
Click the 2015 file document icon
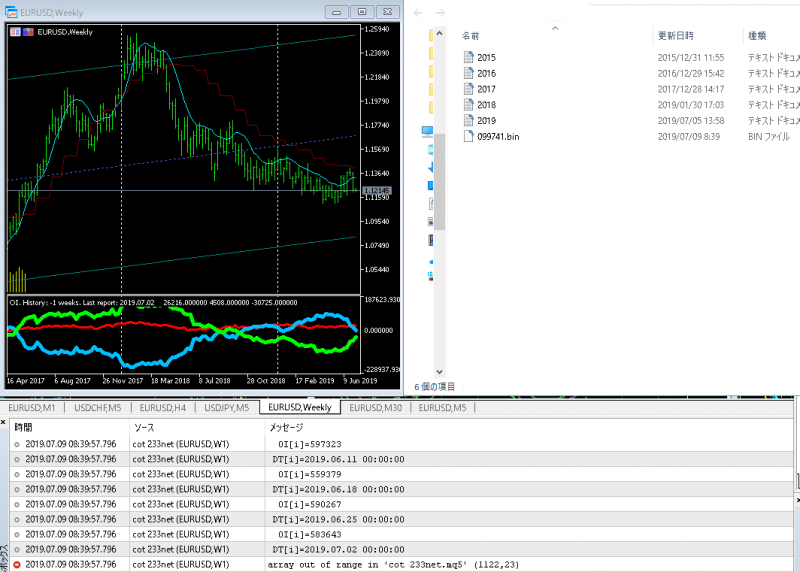(x=468, y=57)
